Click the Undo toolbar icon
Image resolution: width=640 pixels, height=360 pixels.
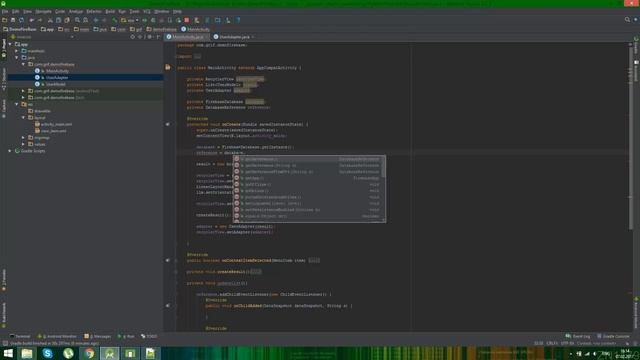[31, 20]
